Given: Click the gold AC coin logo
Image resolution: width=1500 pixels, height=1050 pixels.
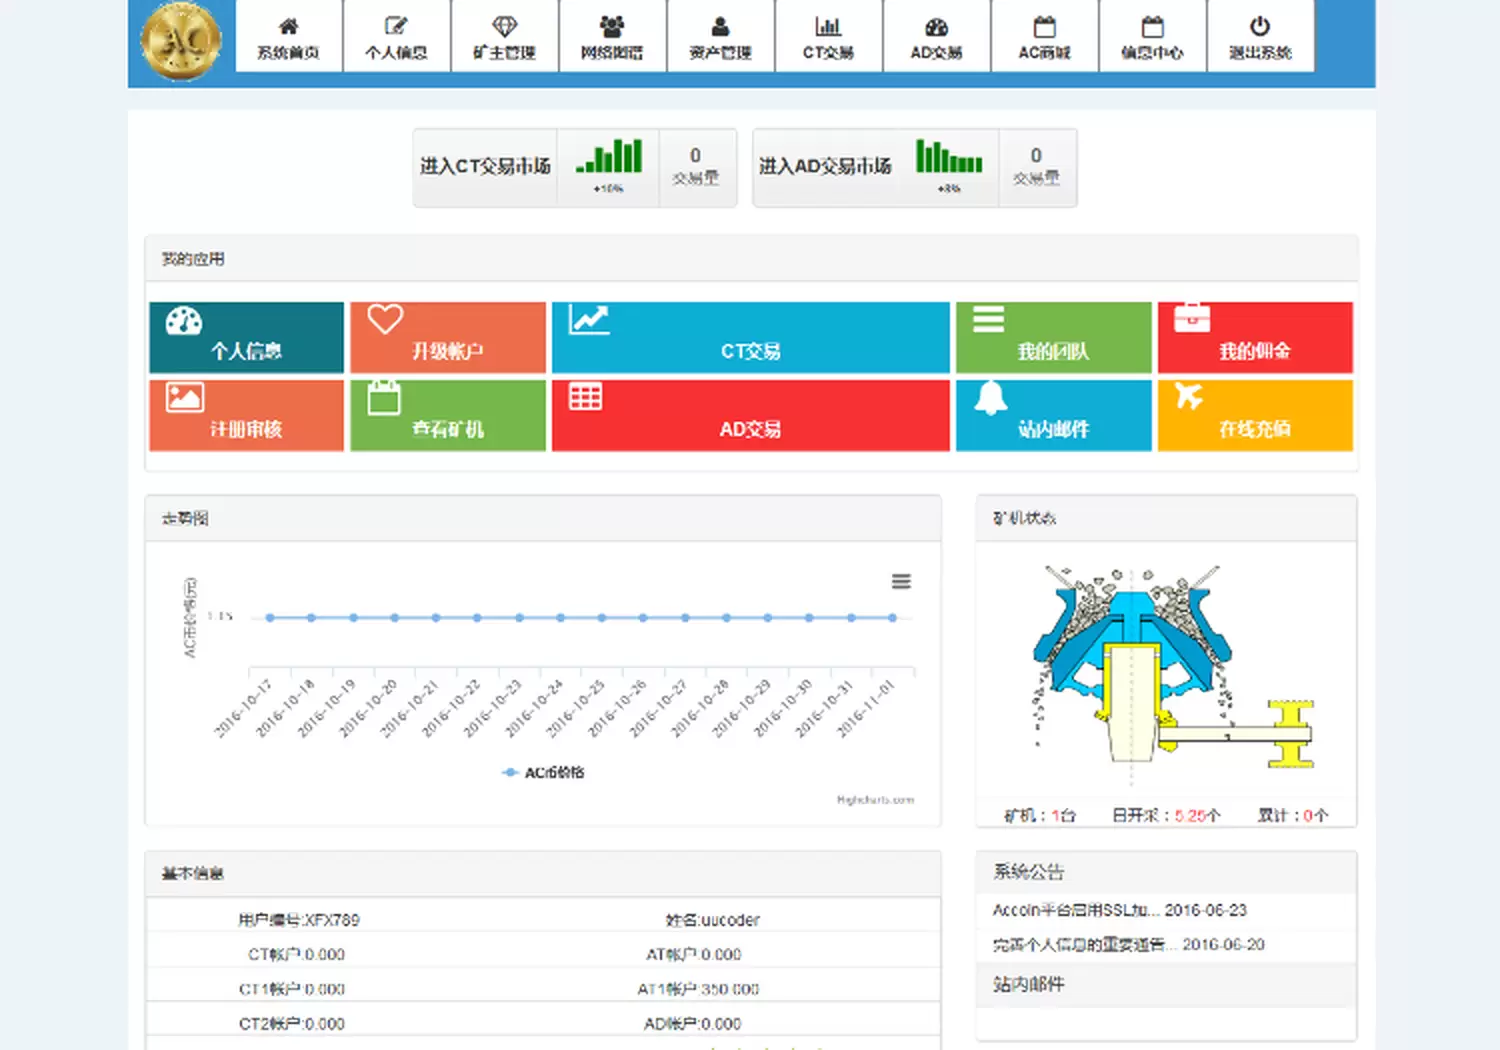Looking at the screenshot, I should point(181,41).
